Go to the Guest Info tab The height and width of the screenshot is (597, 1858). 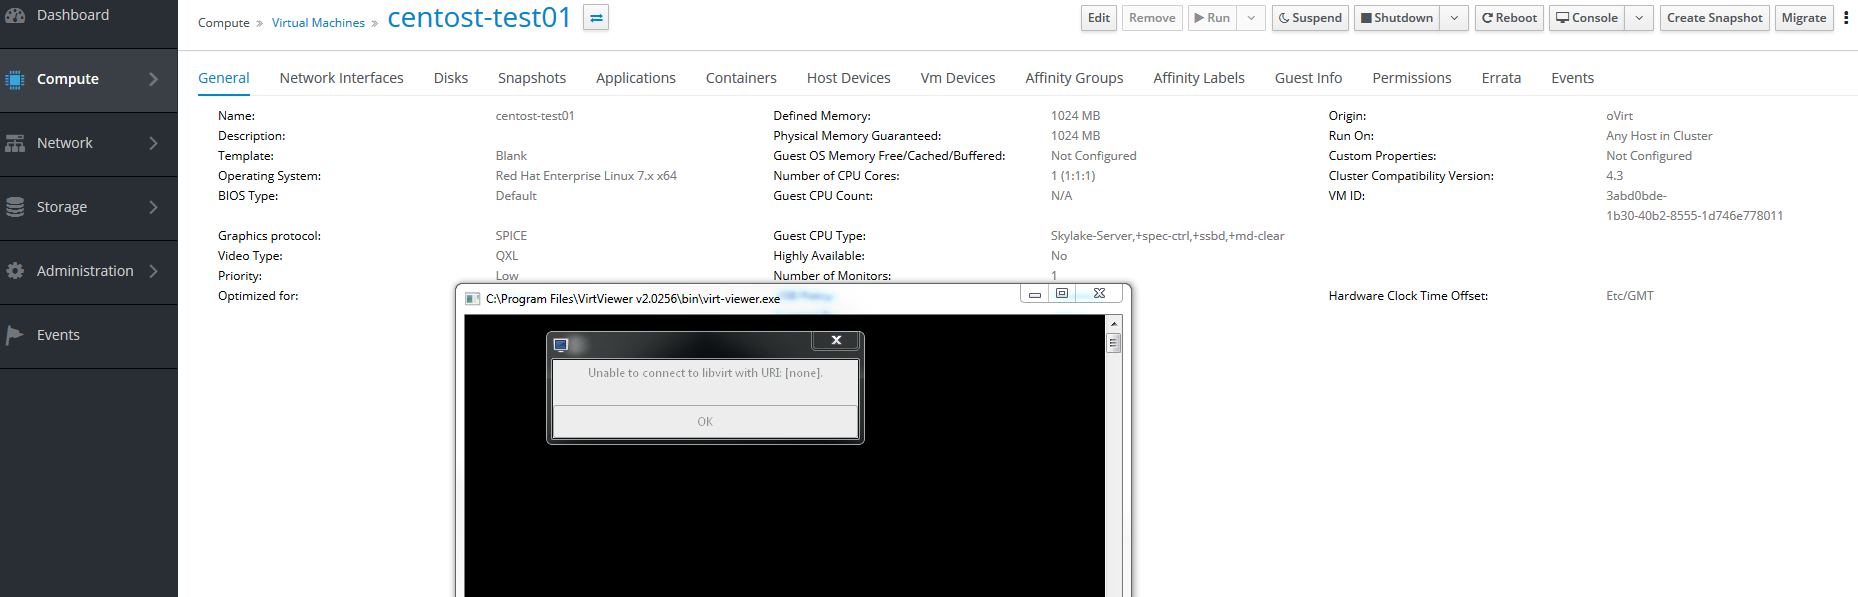(x=1308, y=78)
